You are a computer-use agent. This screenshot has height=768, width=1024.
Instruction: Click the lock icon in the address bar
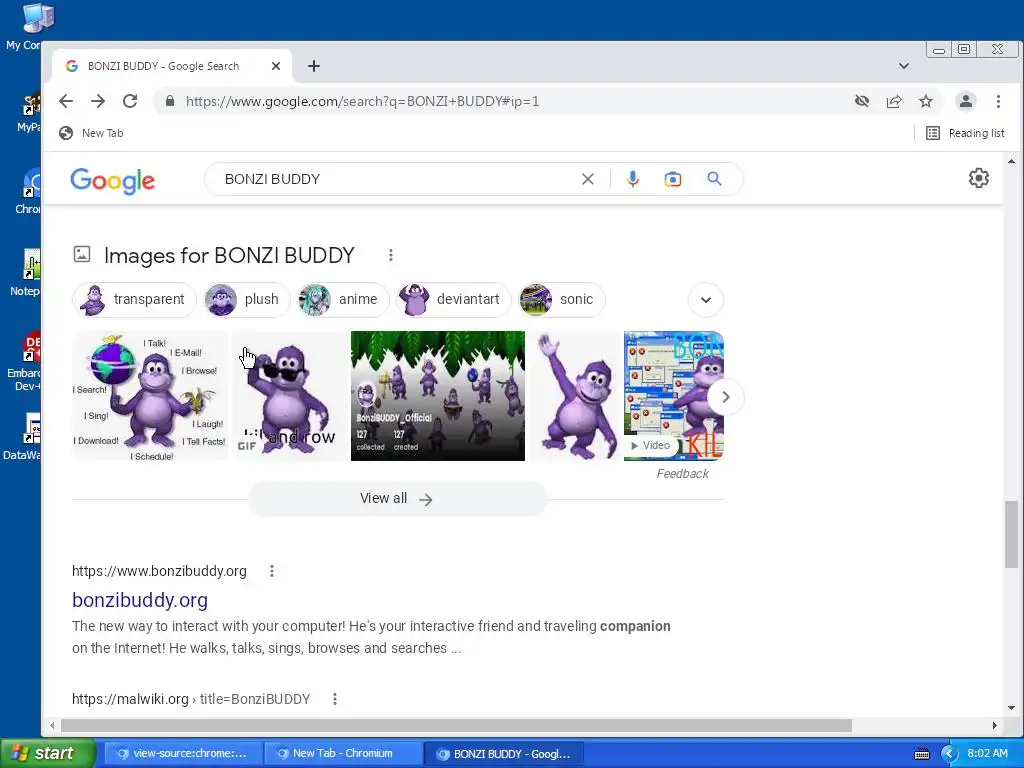pyautogui.click(x=170, y=101)
